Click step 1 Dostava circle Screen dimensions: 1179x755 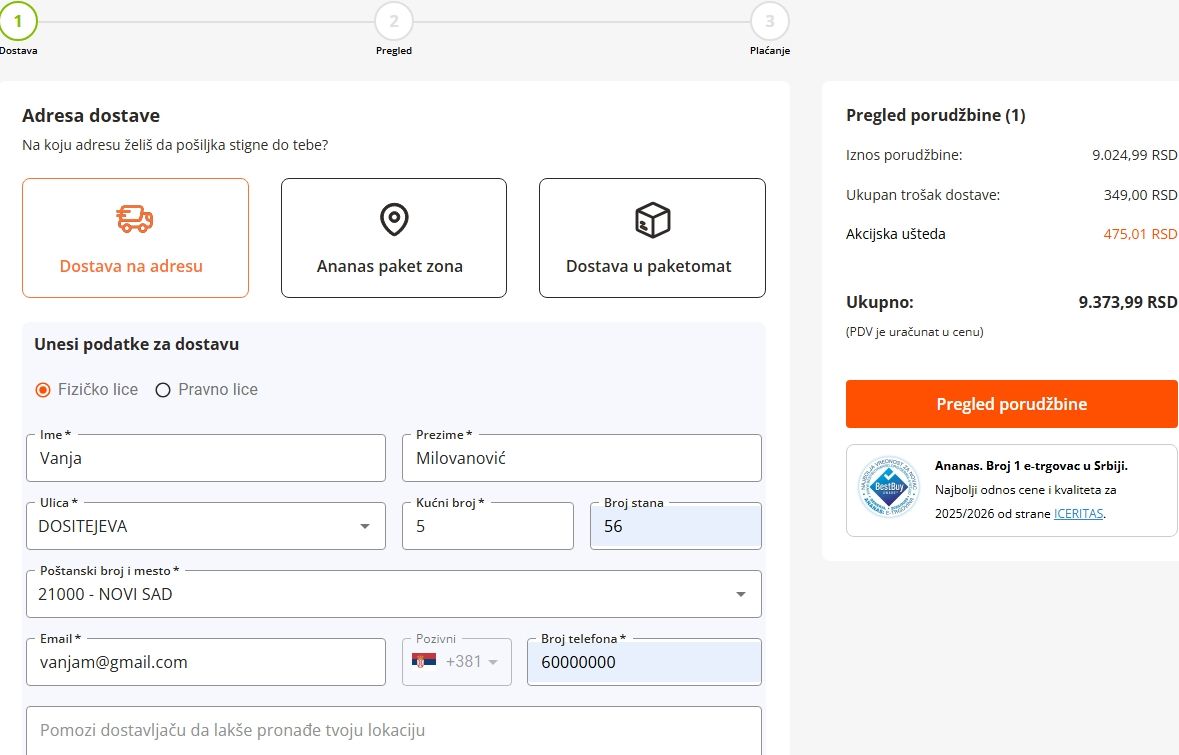(18, 20)
